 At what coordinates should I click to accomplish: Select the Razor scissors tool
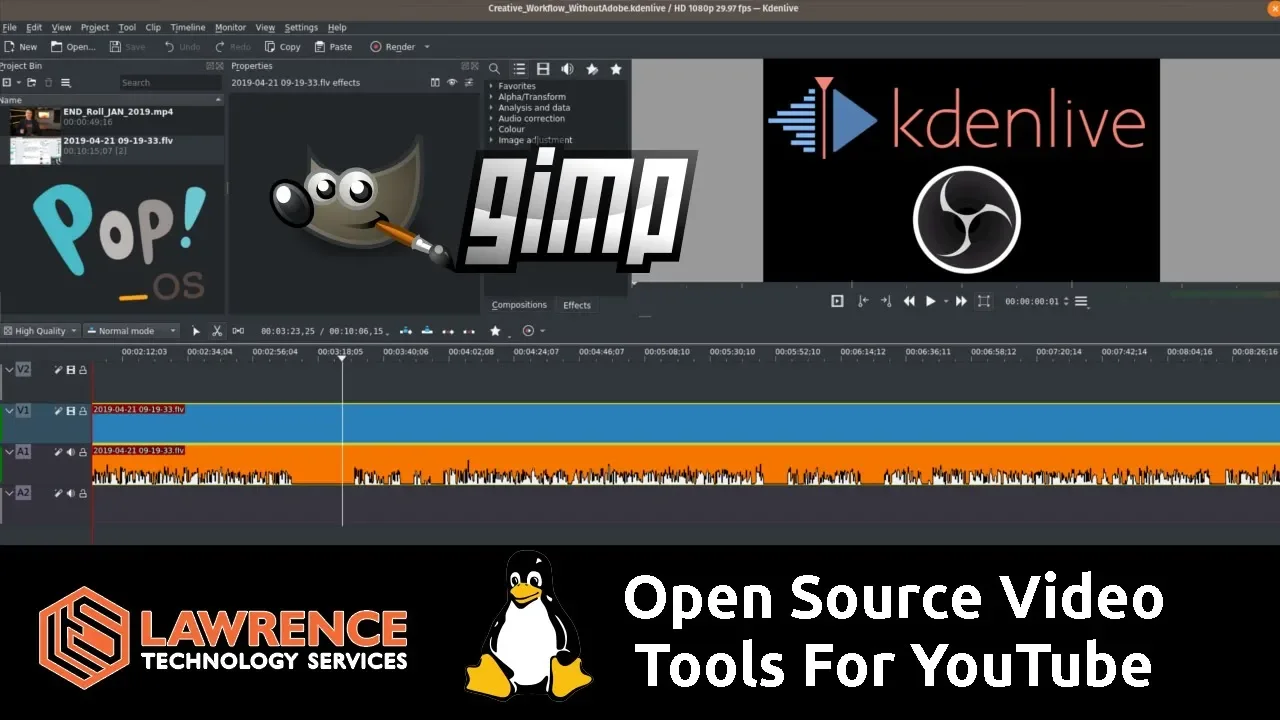(x=217, y=331)
